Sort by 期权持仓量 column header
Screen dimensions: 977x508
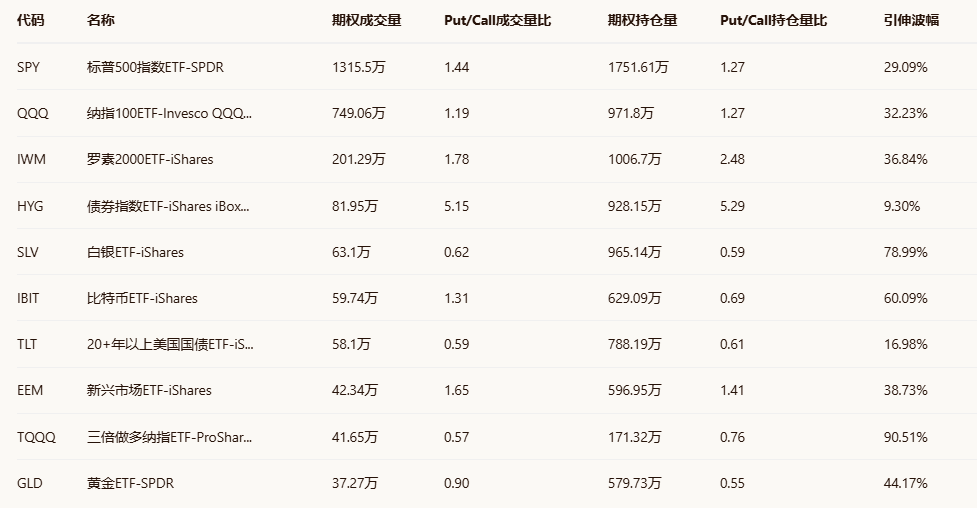(x=642, y=20)
